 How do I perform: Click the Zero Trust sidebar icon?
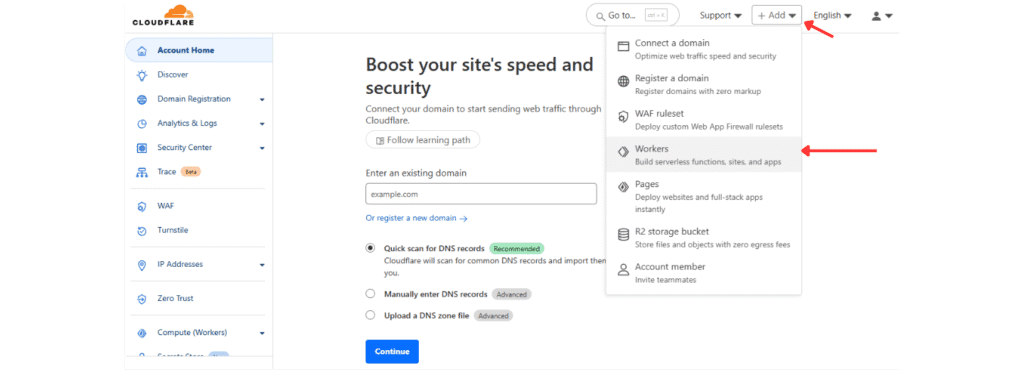coord(142,299)
